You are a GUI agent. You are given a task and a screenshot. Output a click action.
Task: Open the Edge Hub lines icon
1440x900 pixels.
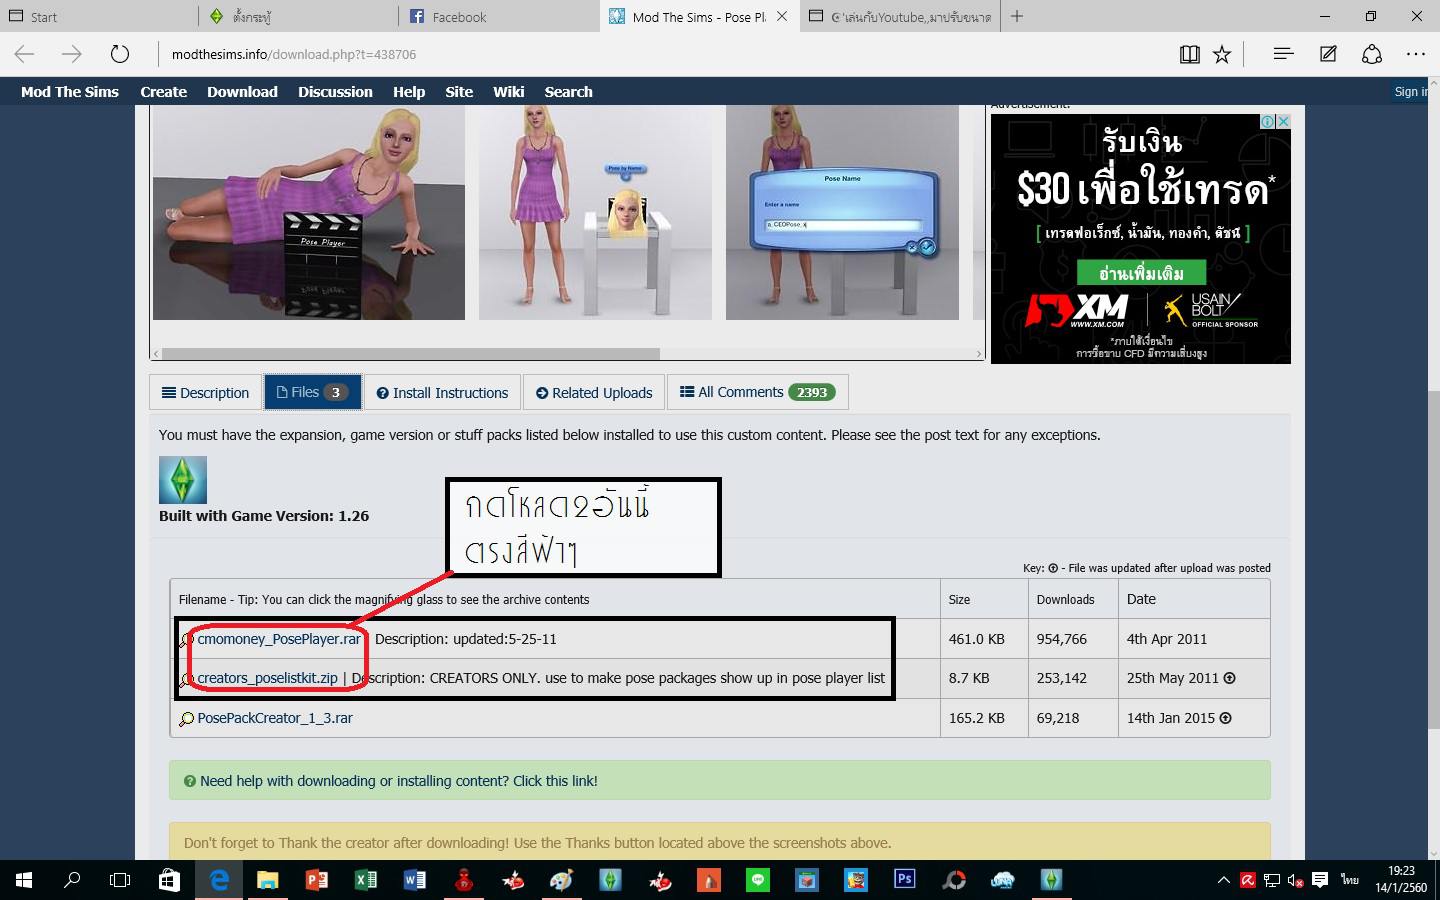point(1283,54)
